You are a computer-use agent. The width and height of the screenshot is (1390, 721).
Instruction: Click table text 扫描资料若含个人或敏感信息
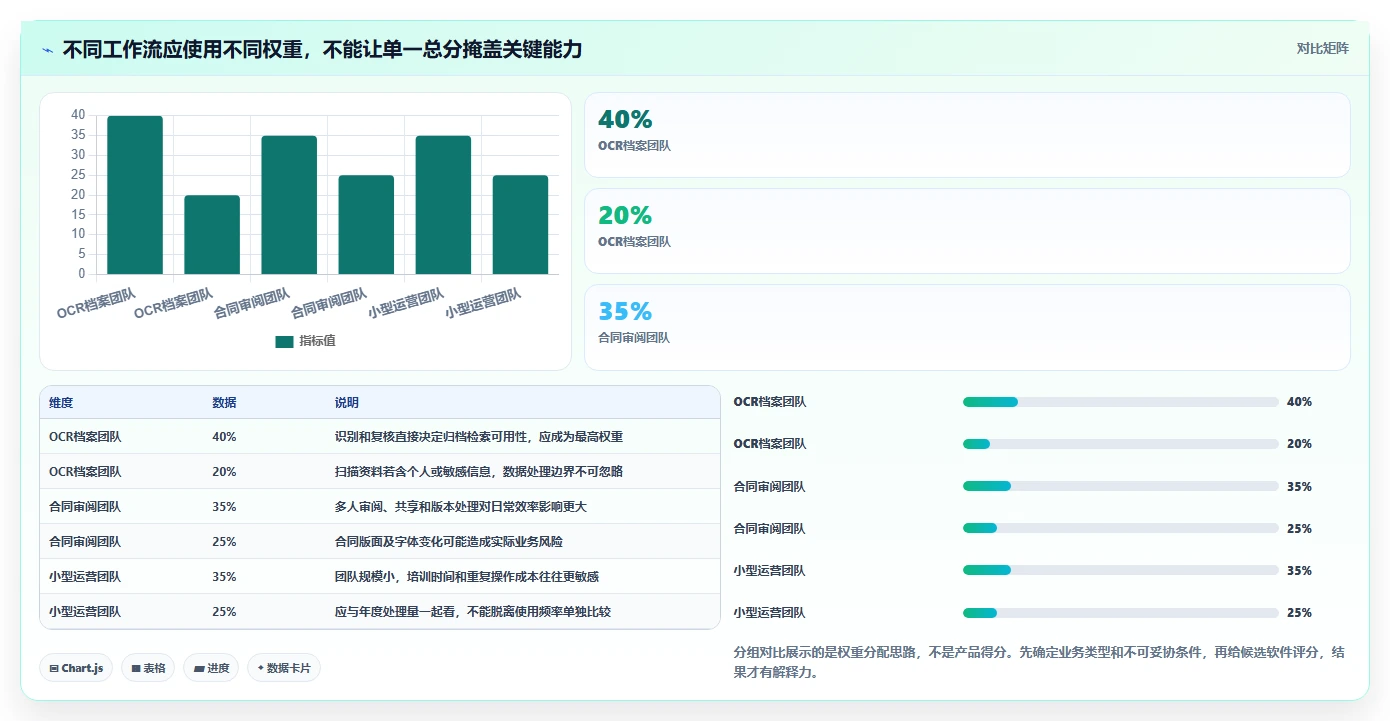pos(413,472)
